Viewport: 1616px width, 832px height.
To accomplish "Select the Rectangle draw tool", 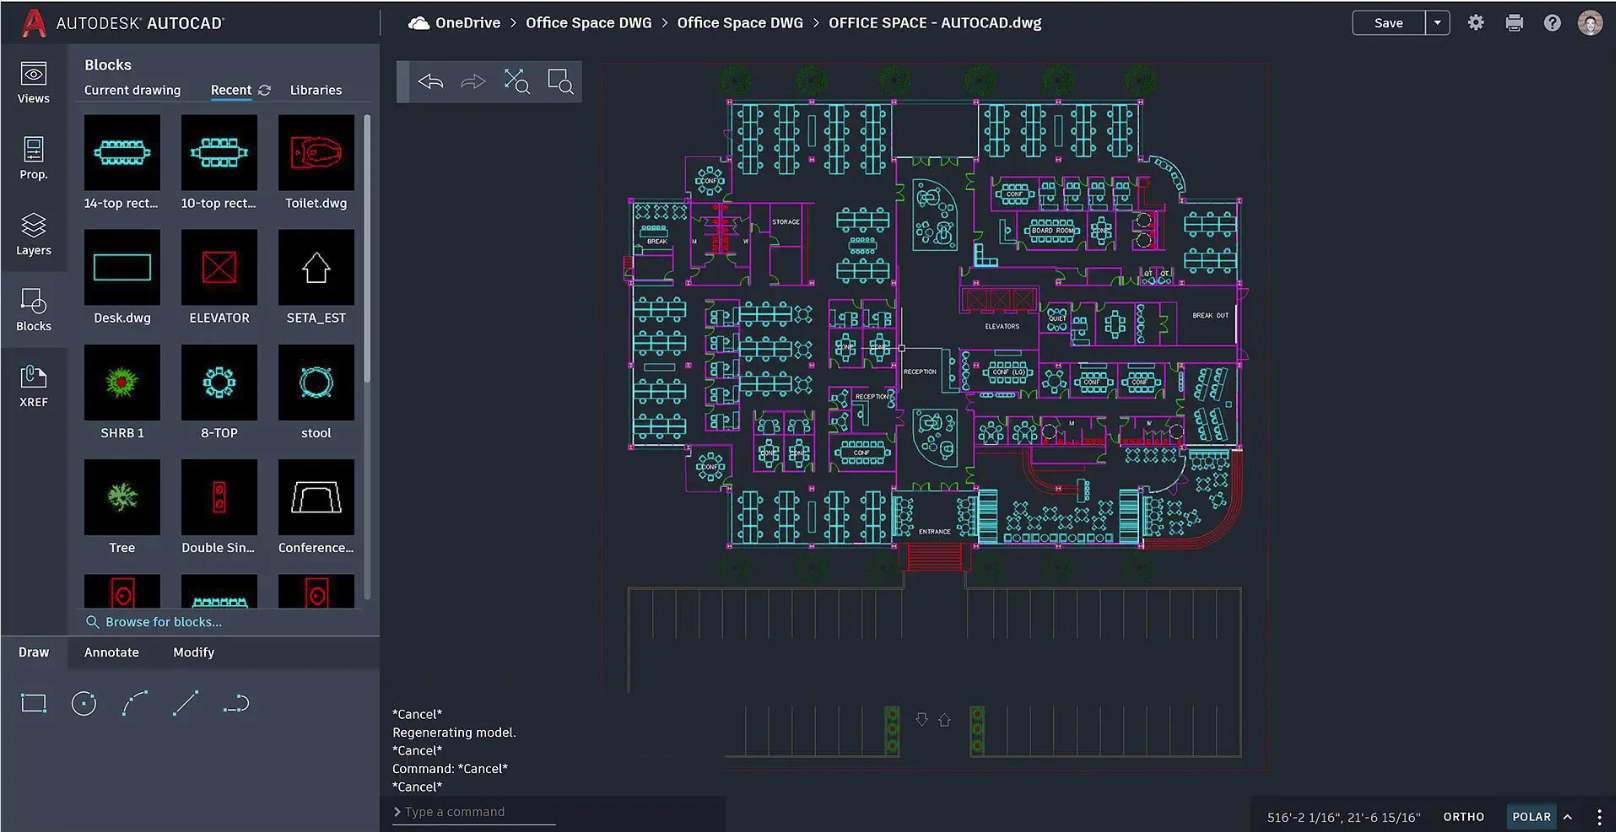I will (x=34, y=704).
